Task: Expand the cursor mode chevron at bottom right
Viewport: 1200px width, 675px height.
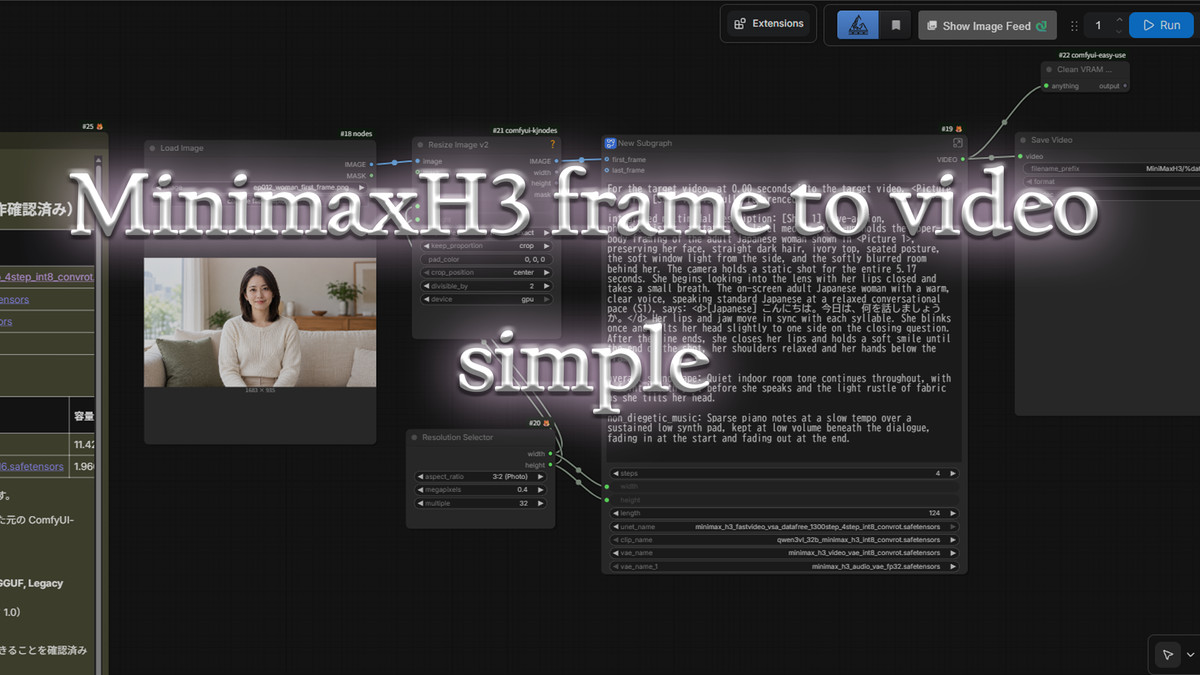Action: click(x=1189, y=655)
